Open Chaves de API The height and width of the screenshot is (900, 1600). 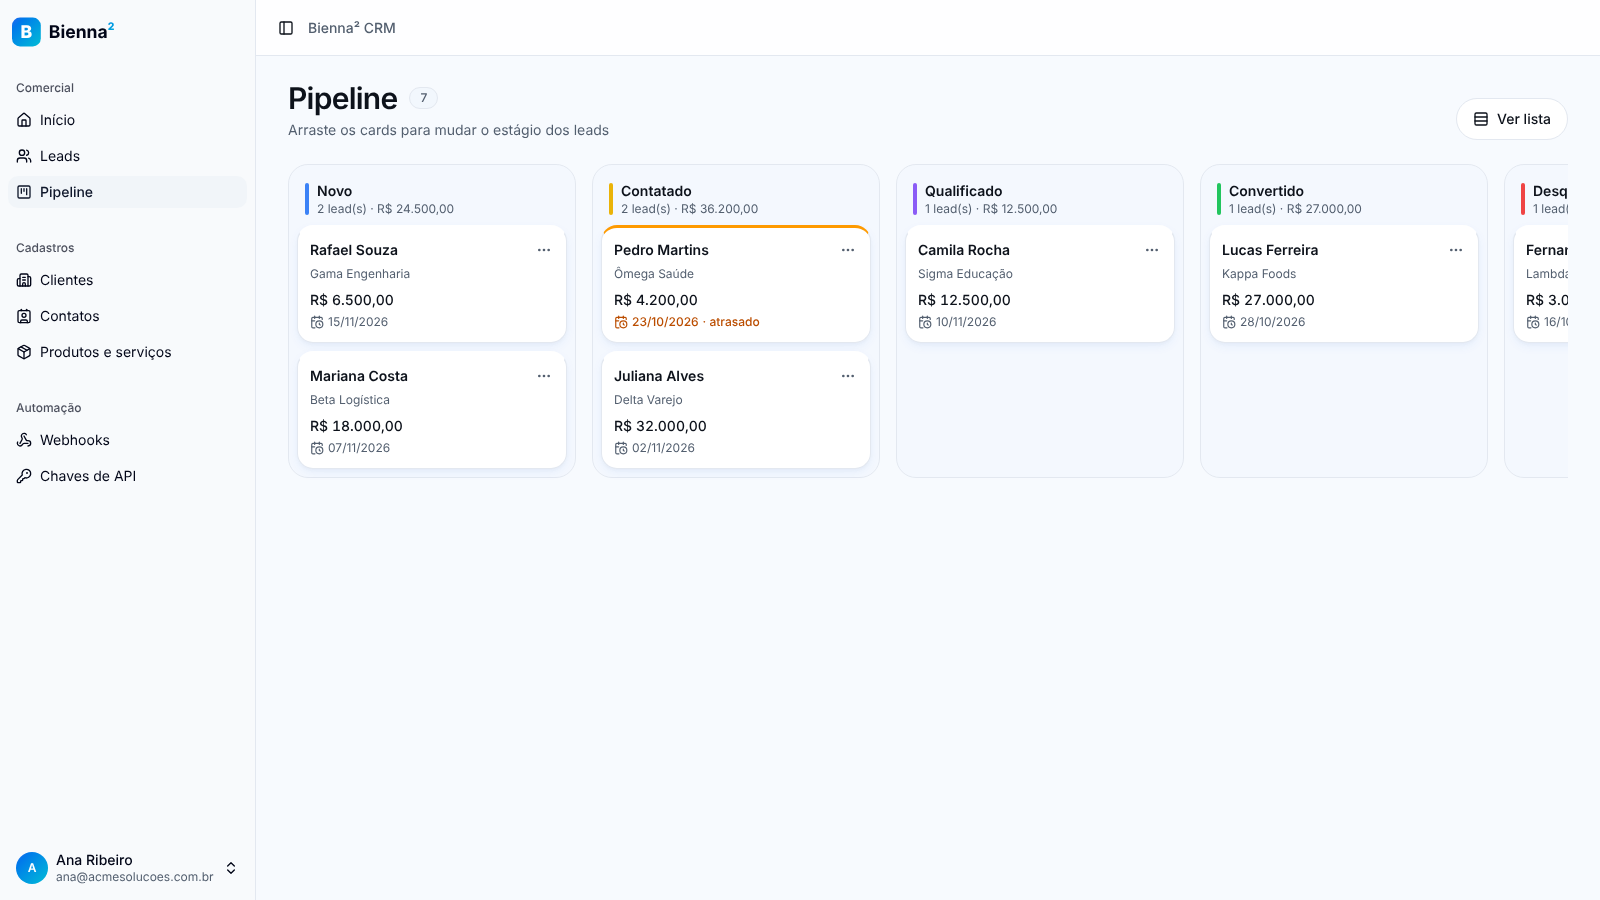(x=127, y=476)
